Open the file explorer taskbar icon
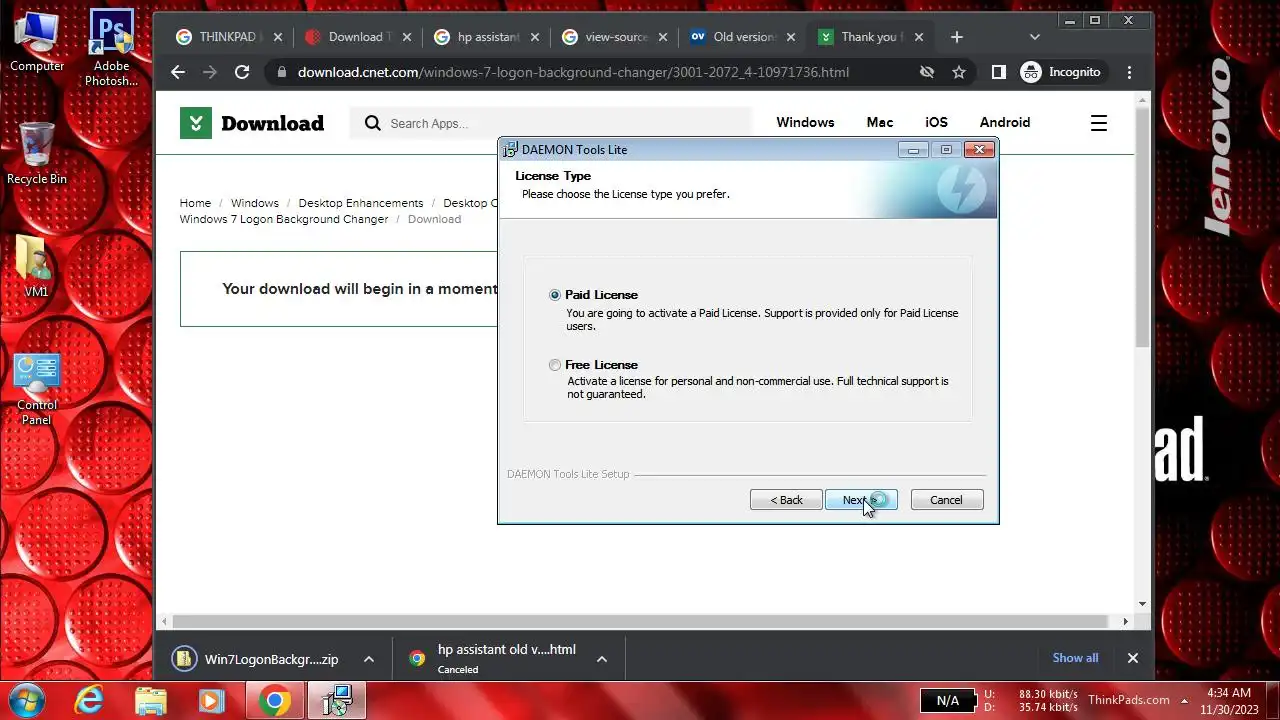This screenshot has height=720, width=1280. (150, 700)
